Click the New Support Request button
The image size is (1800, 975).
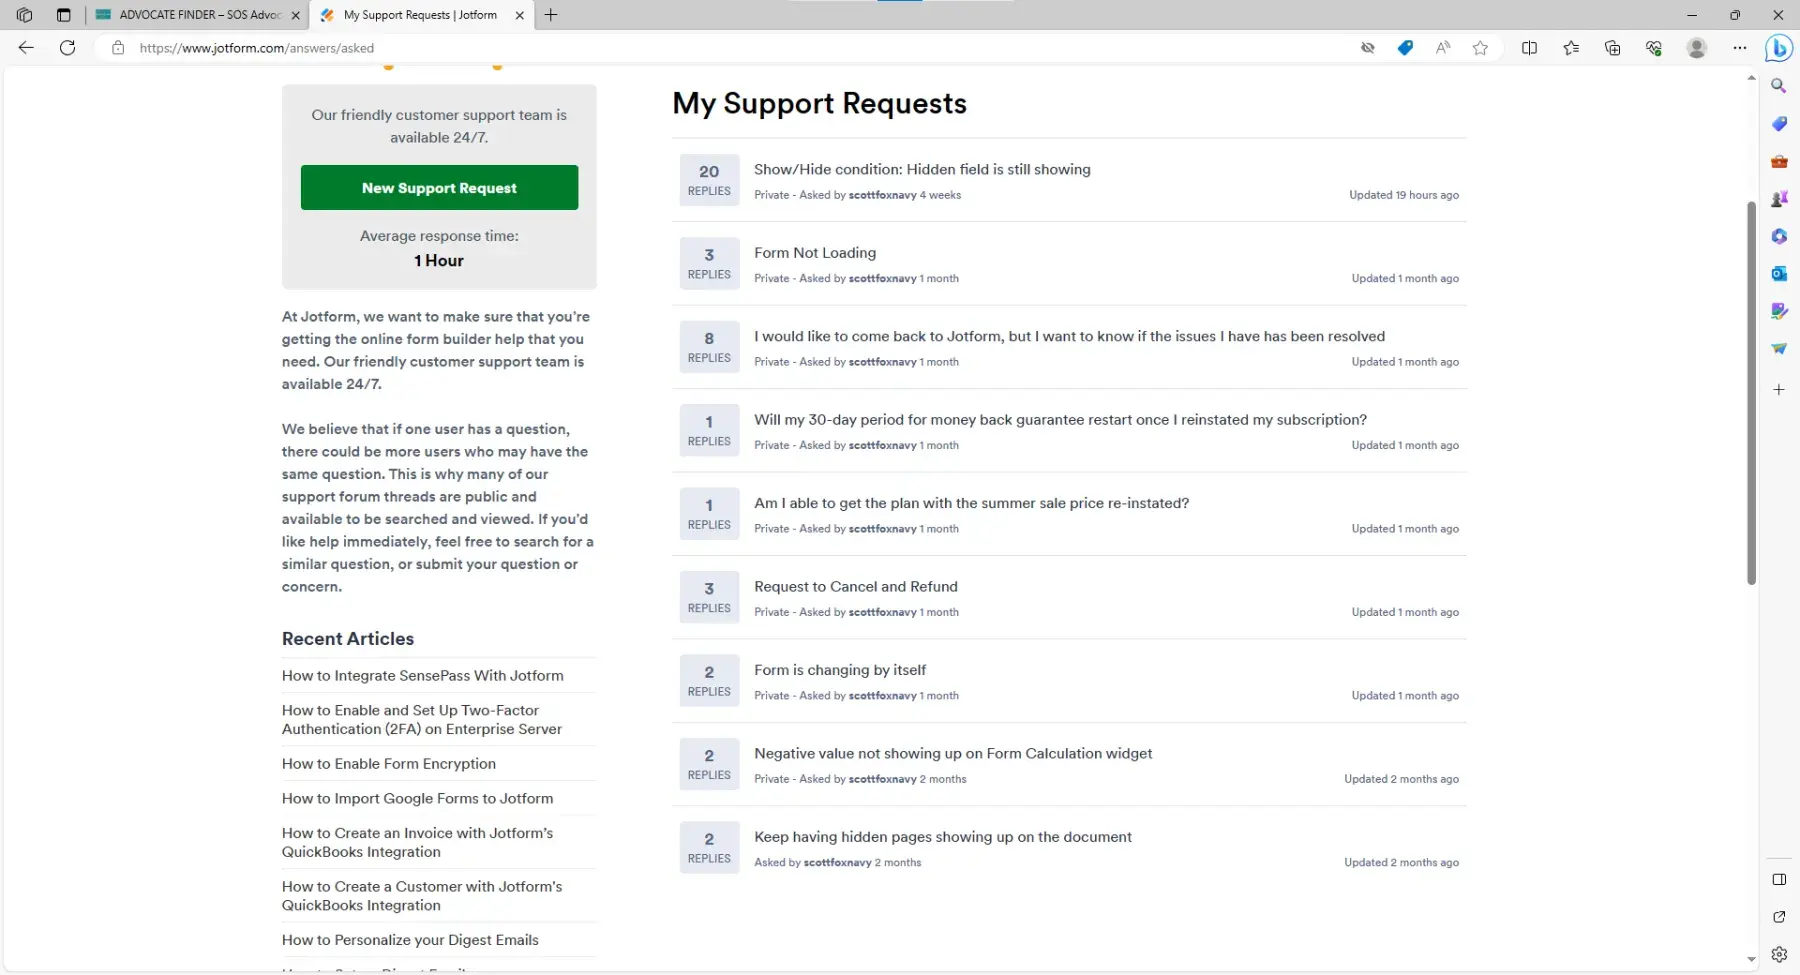point(439,188)
